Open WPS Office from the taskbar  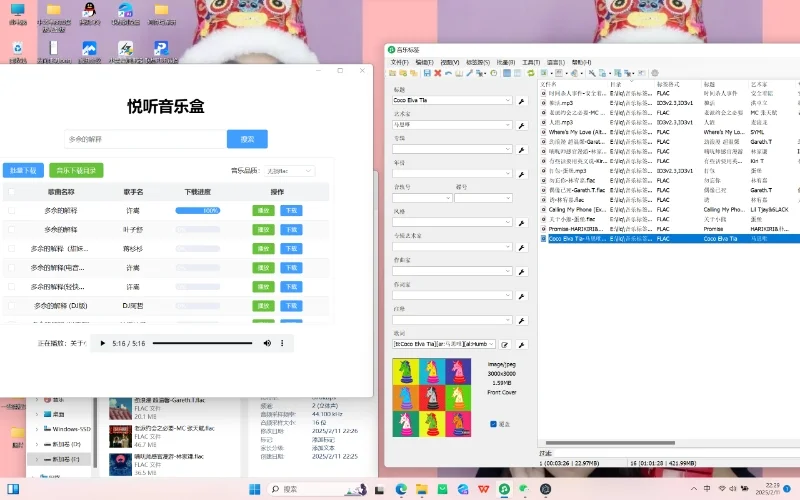point(483,489)
